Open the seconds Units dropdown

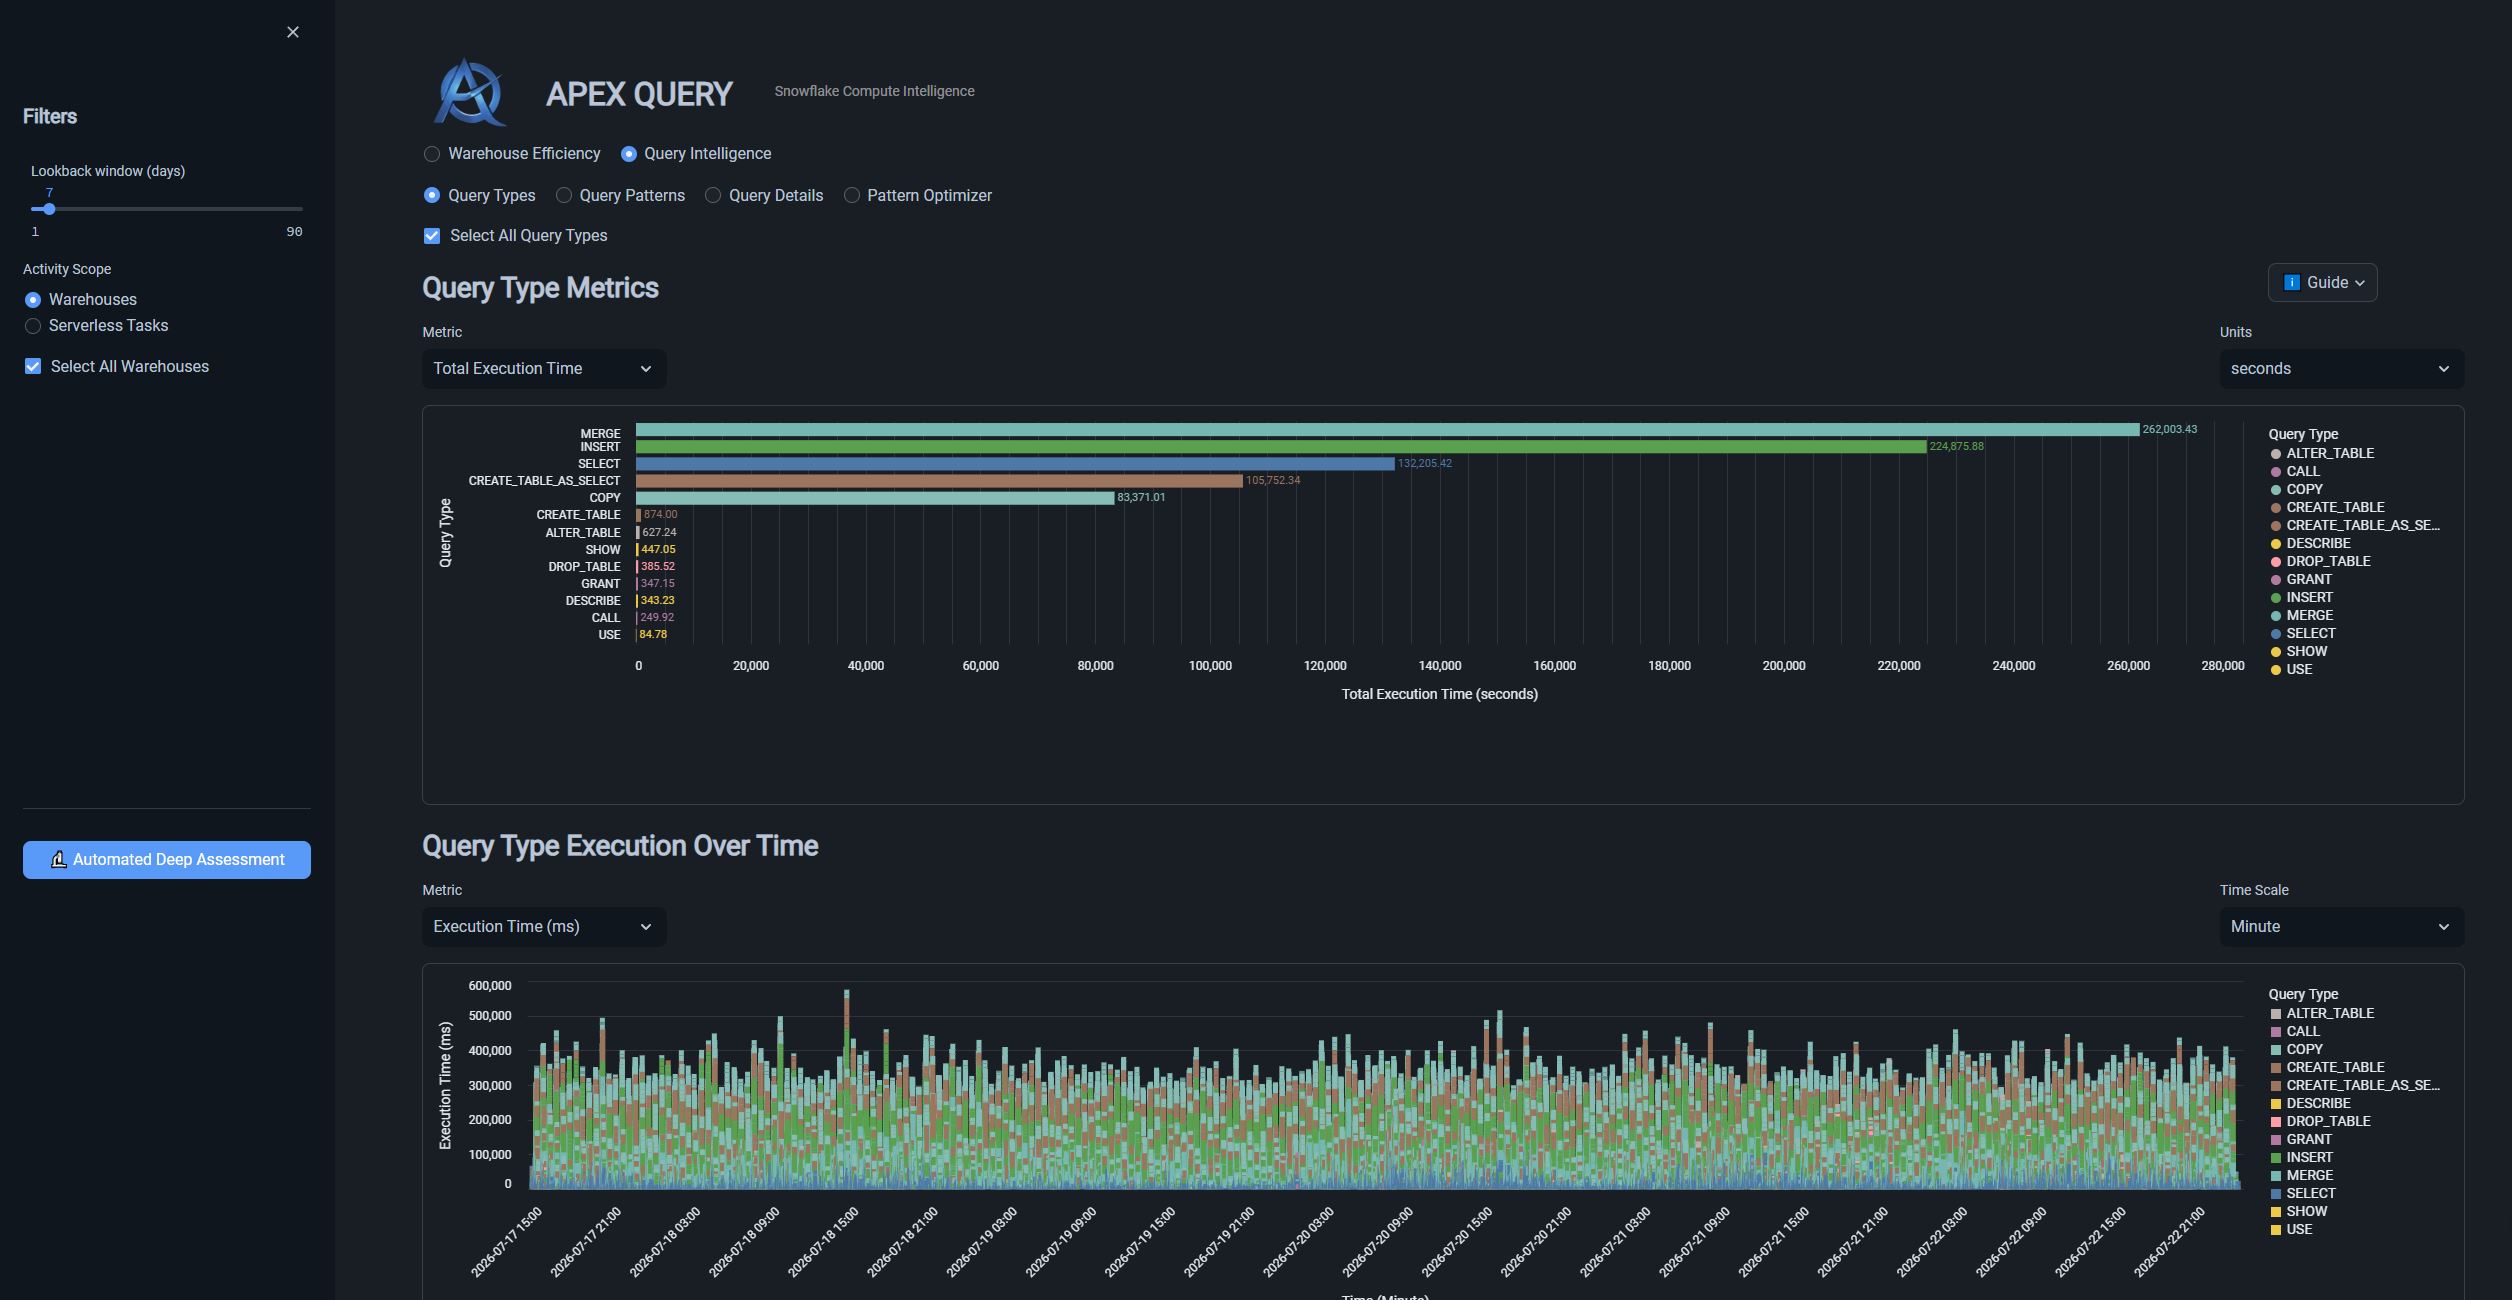[x=2342, y=369]
